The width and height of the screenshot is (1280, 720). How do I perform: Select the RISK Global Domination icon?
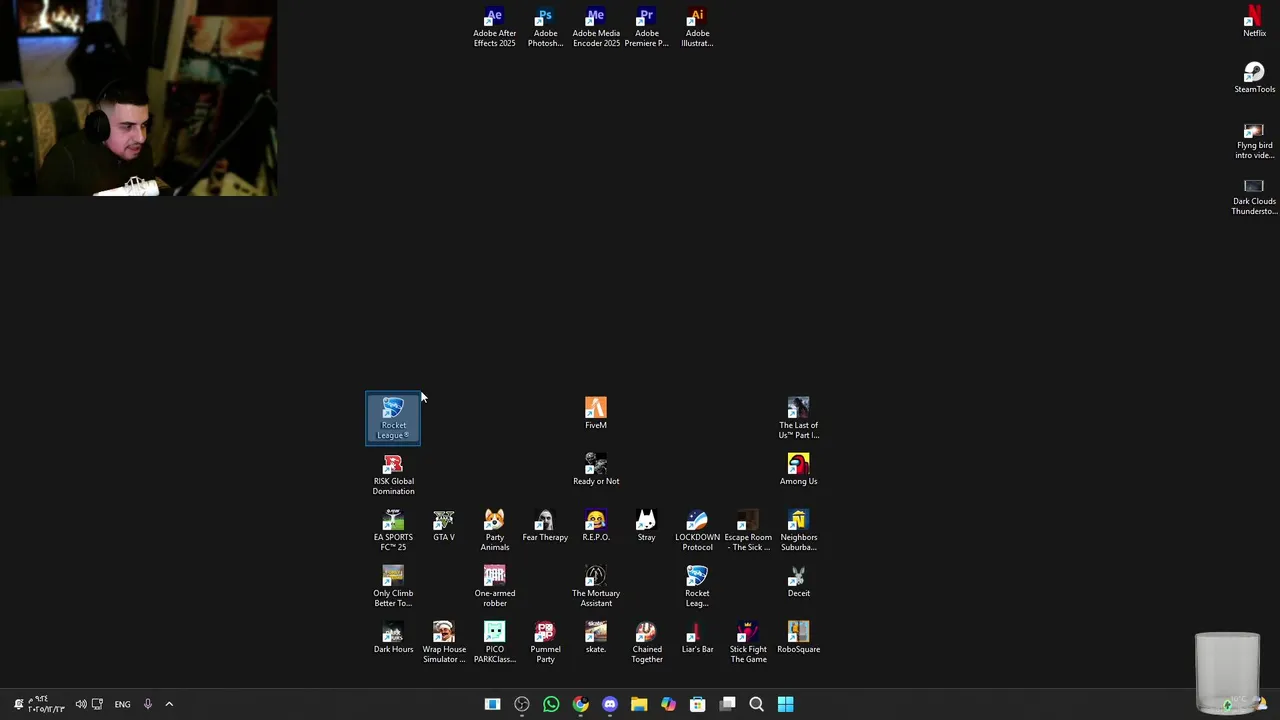coord(393,475)
